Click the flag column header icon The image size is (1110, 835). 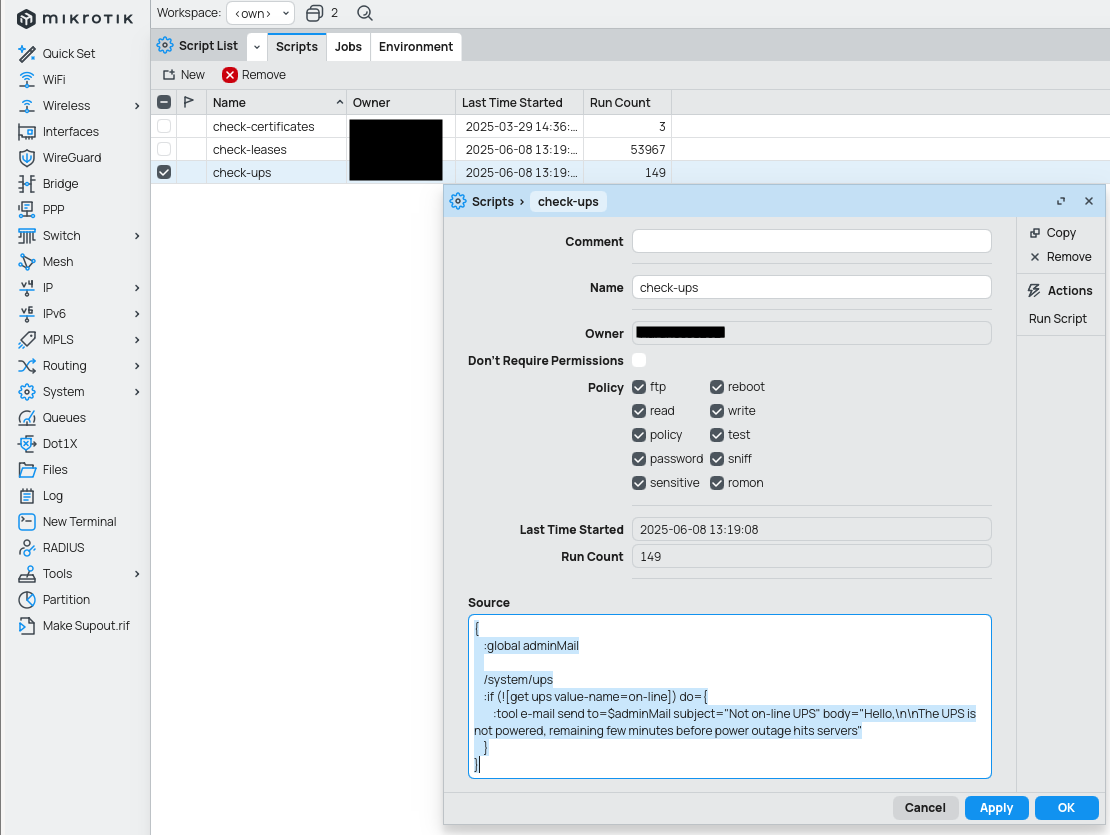coord(189,102)
